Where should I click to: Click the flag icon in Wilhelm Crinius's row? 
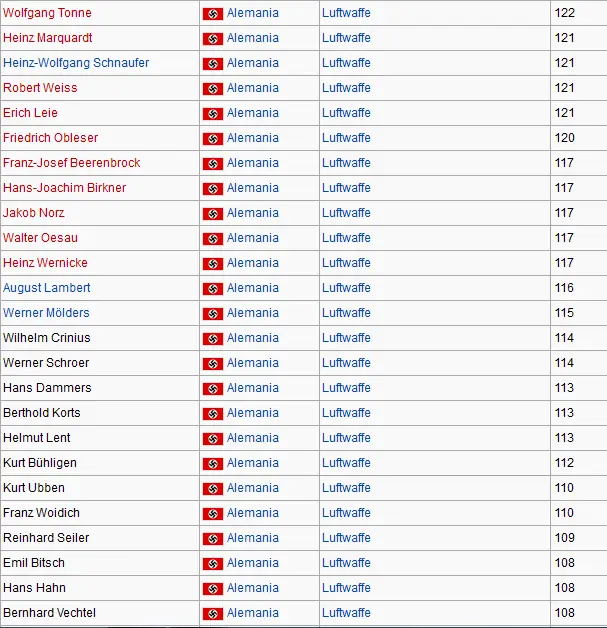(x=213, y=339)
